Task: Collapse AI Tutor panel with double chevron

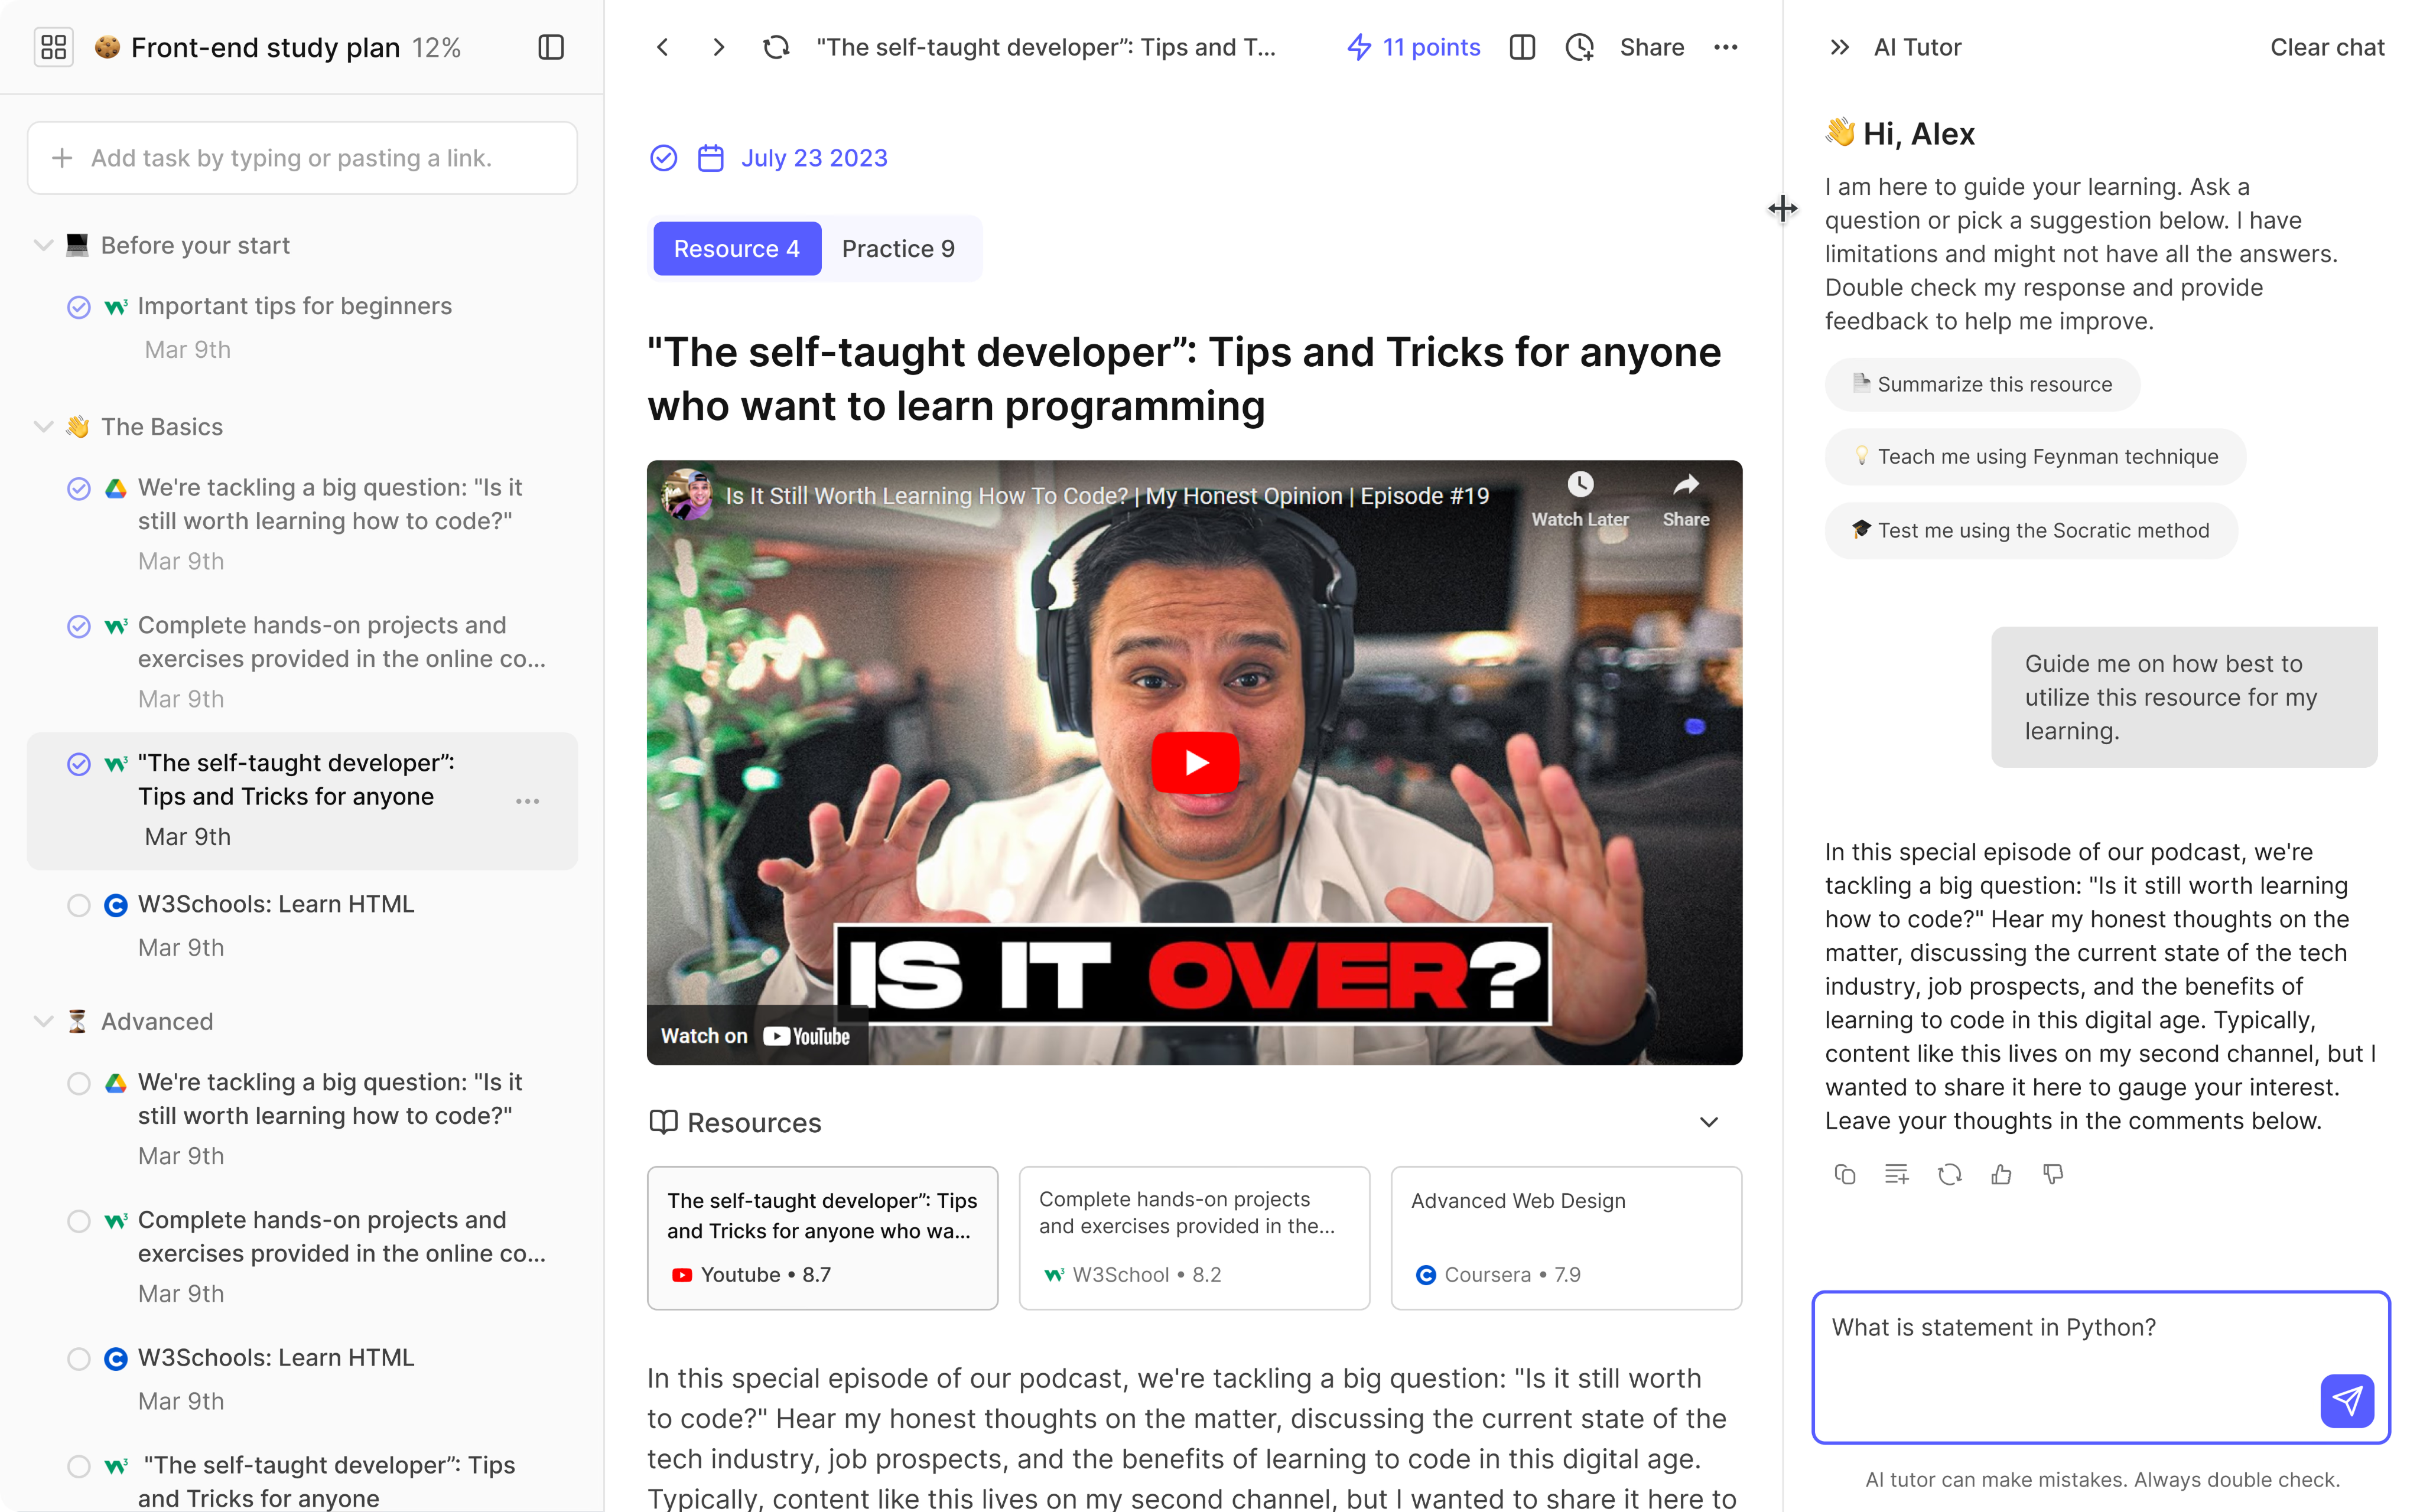Action: (x=1839, y=47)
